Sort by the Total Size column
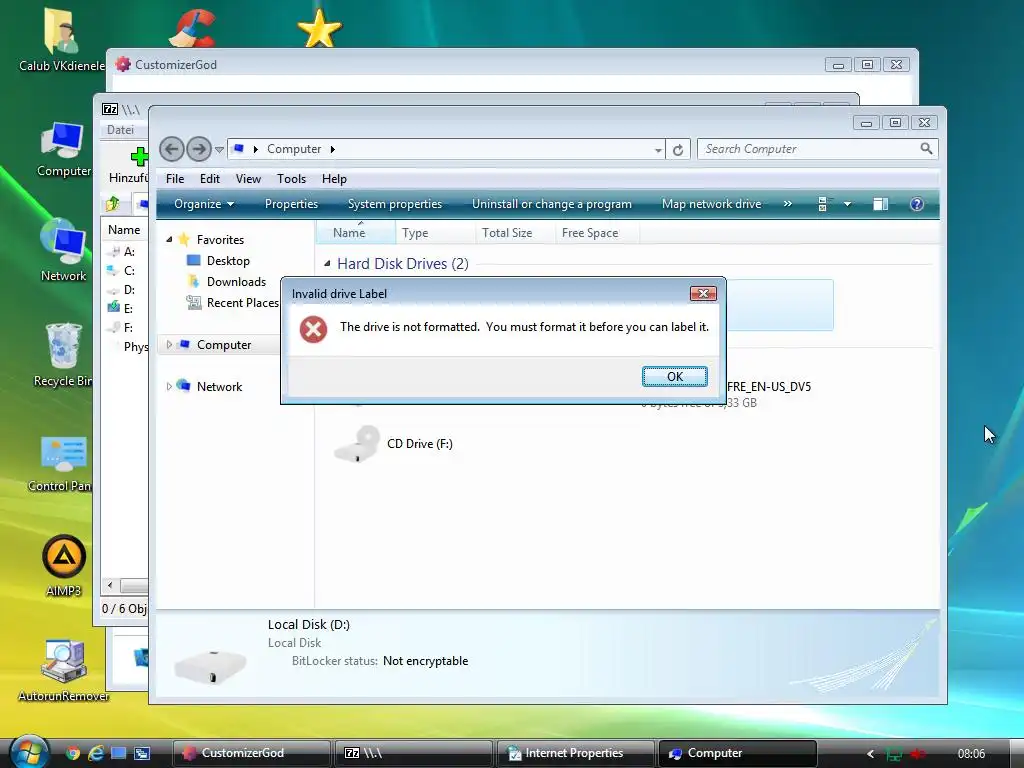 point(515,232)
